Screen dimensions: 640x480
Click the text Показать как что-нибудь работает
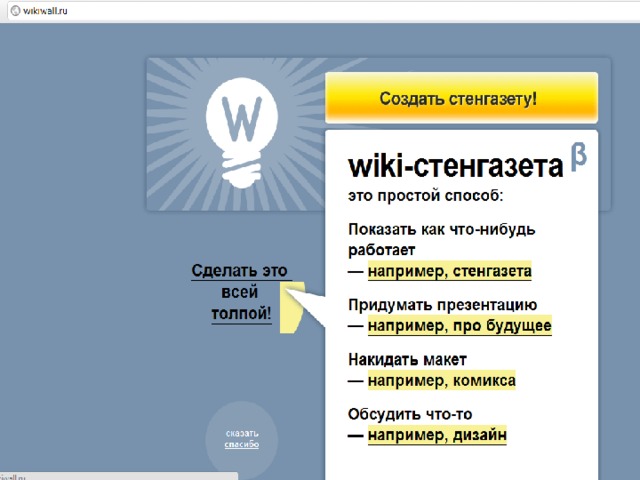point(442,240)
